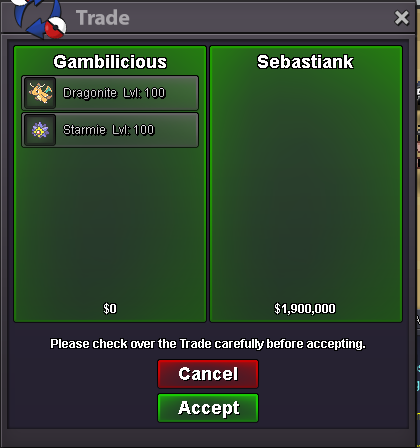Click the empty title bar area right of Trade
This screenshot has width=420, height=448.
point(260,18)
